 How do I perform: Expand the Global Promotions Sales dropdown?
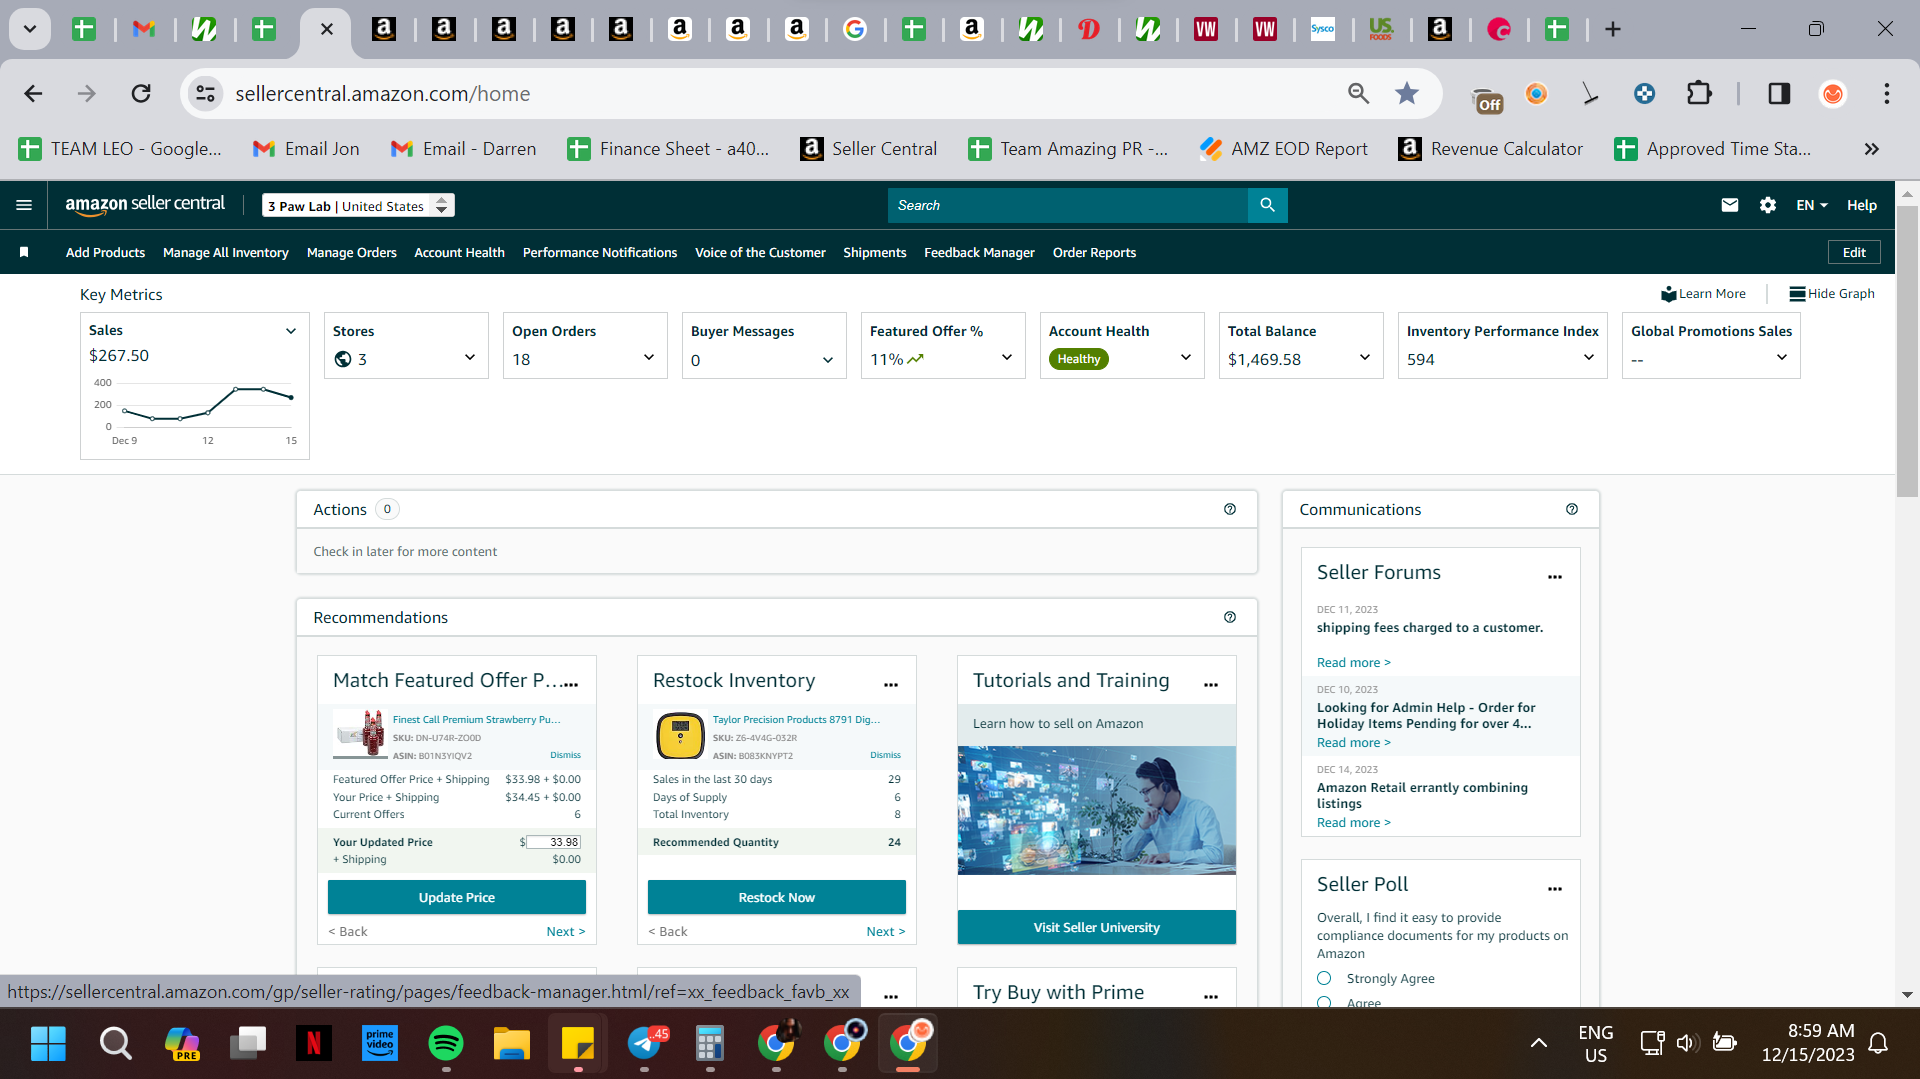pos(1782,358)
